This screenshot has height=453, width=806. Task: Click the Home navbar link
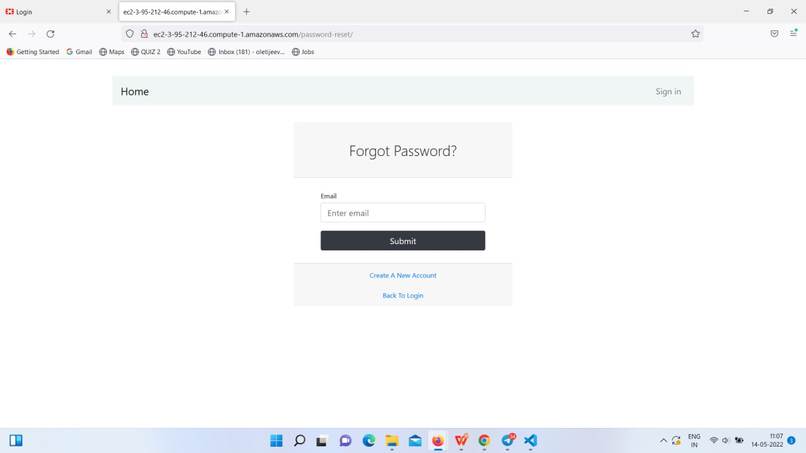coord(135,92)
